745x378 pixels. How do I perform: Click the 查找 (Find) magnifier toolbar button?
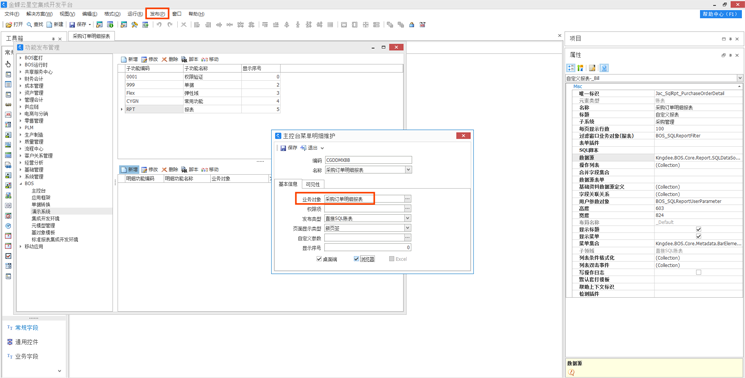click(34, 24)
